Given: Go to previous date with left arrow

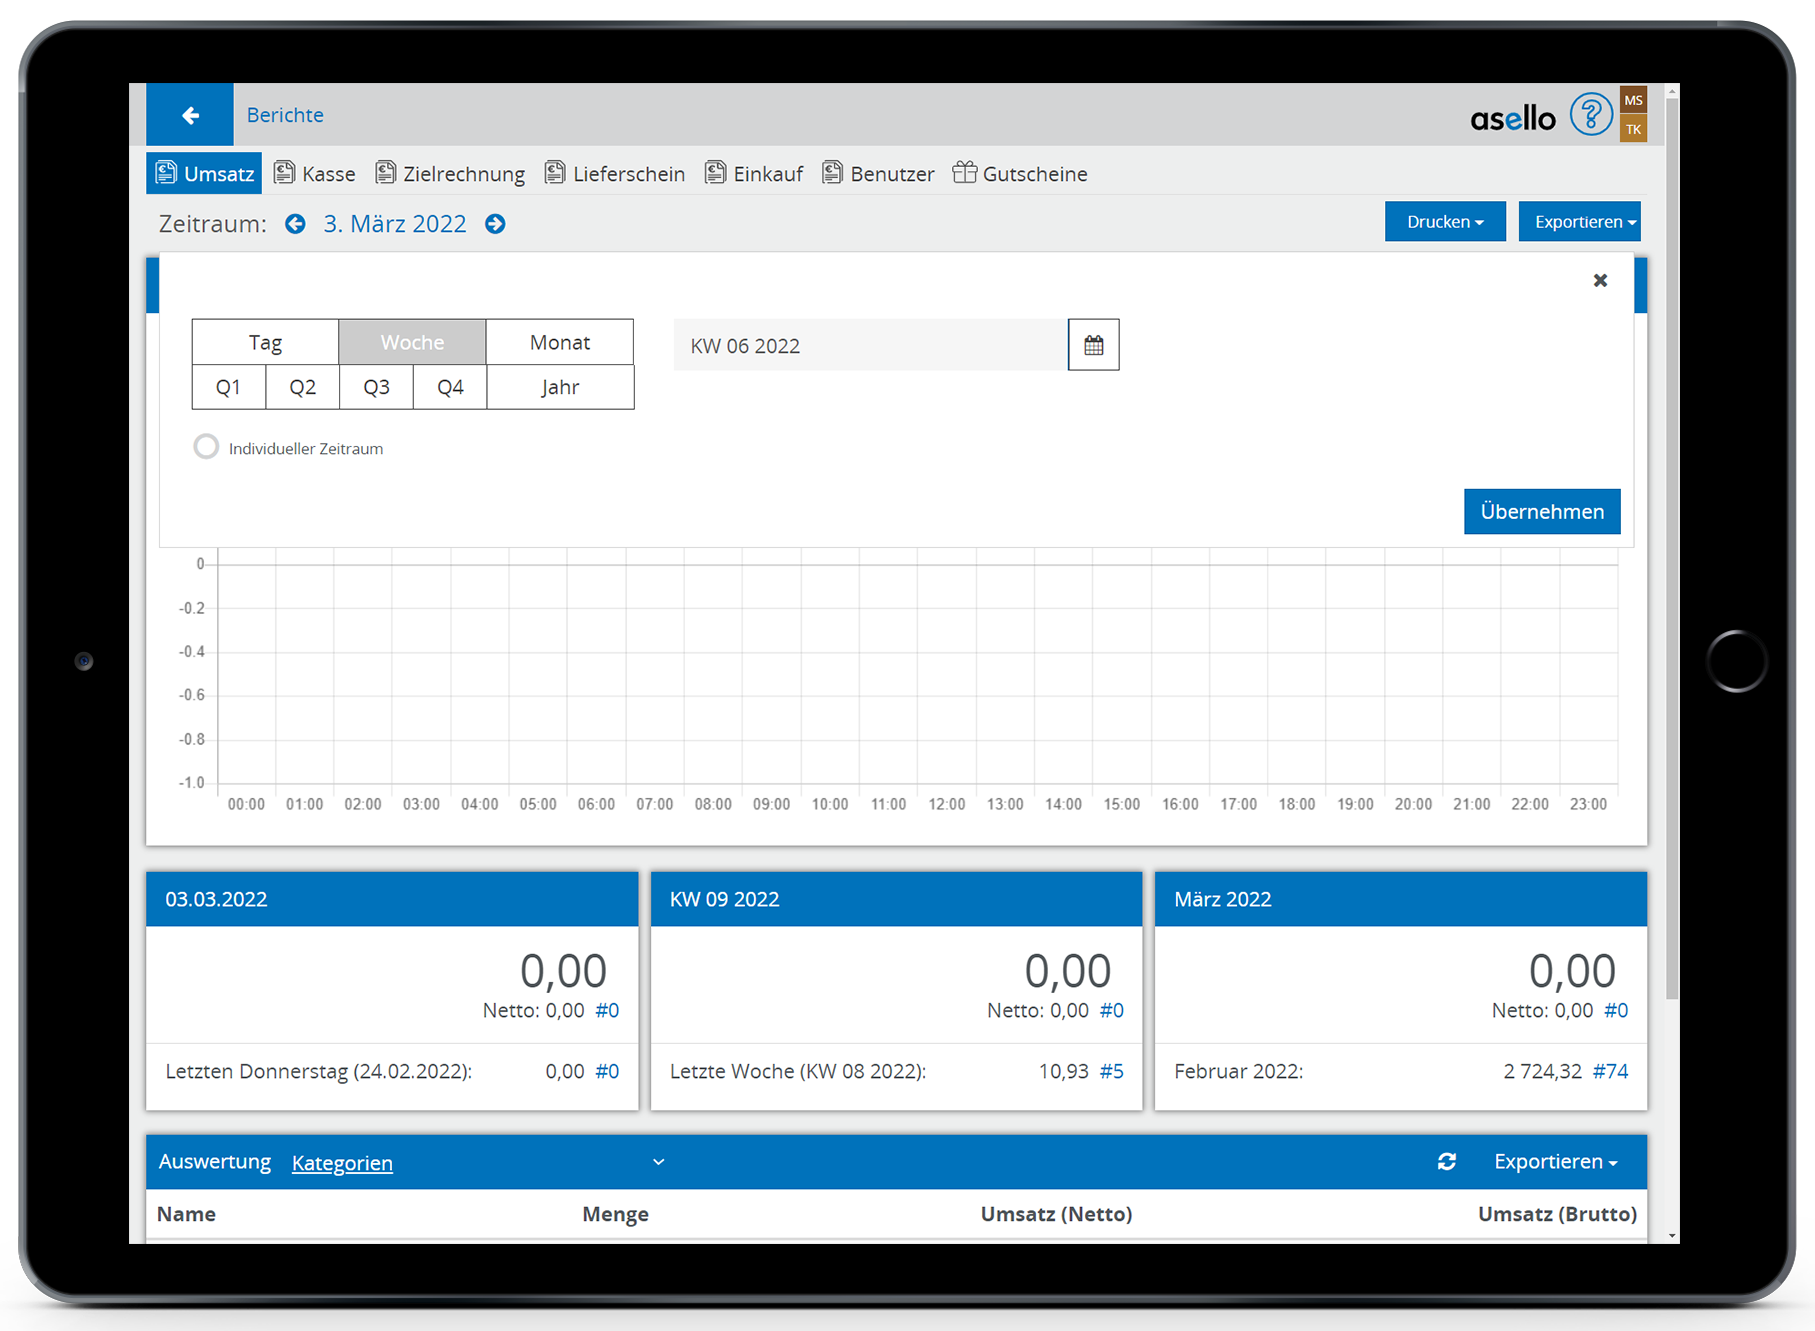Looking at the screenshot, I should tap(295, 224).
